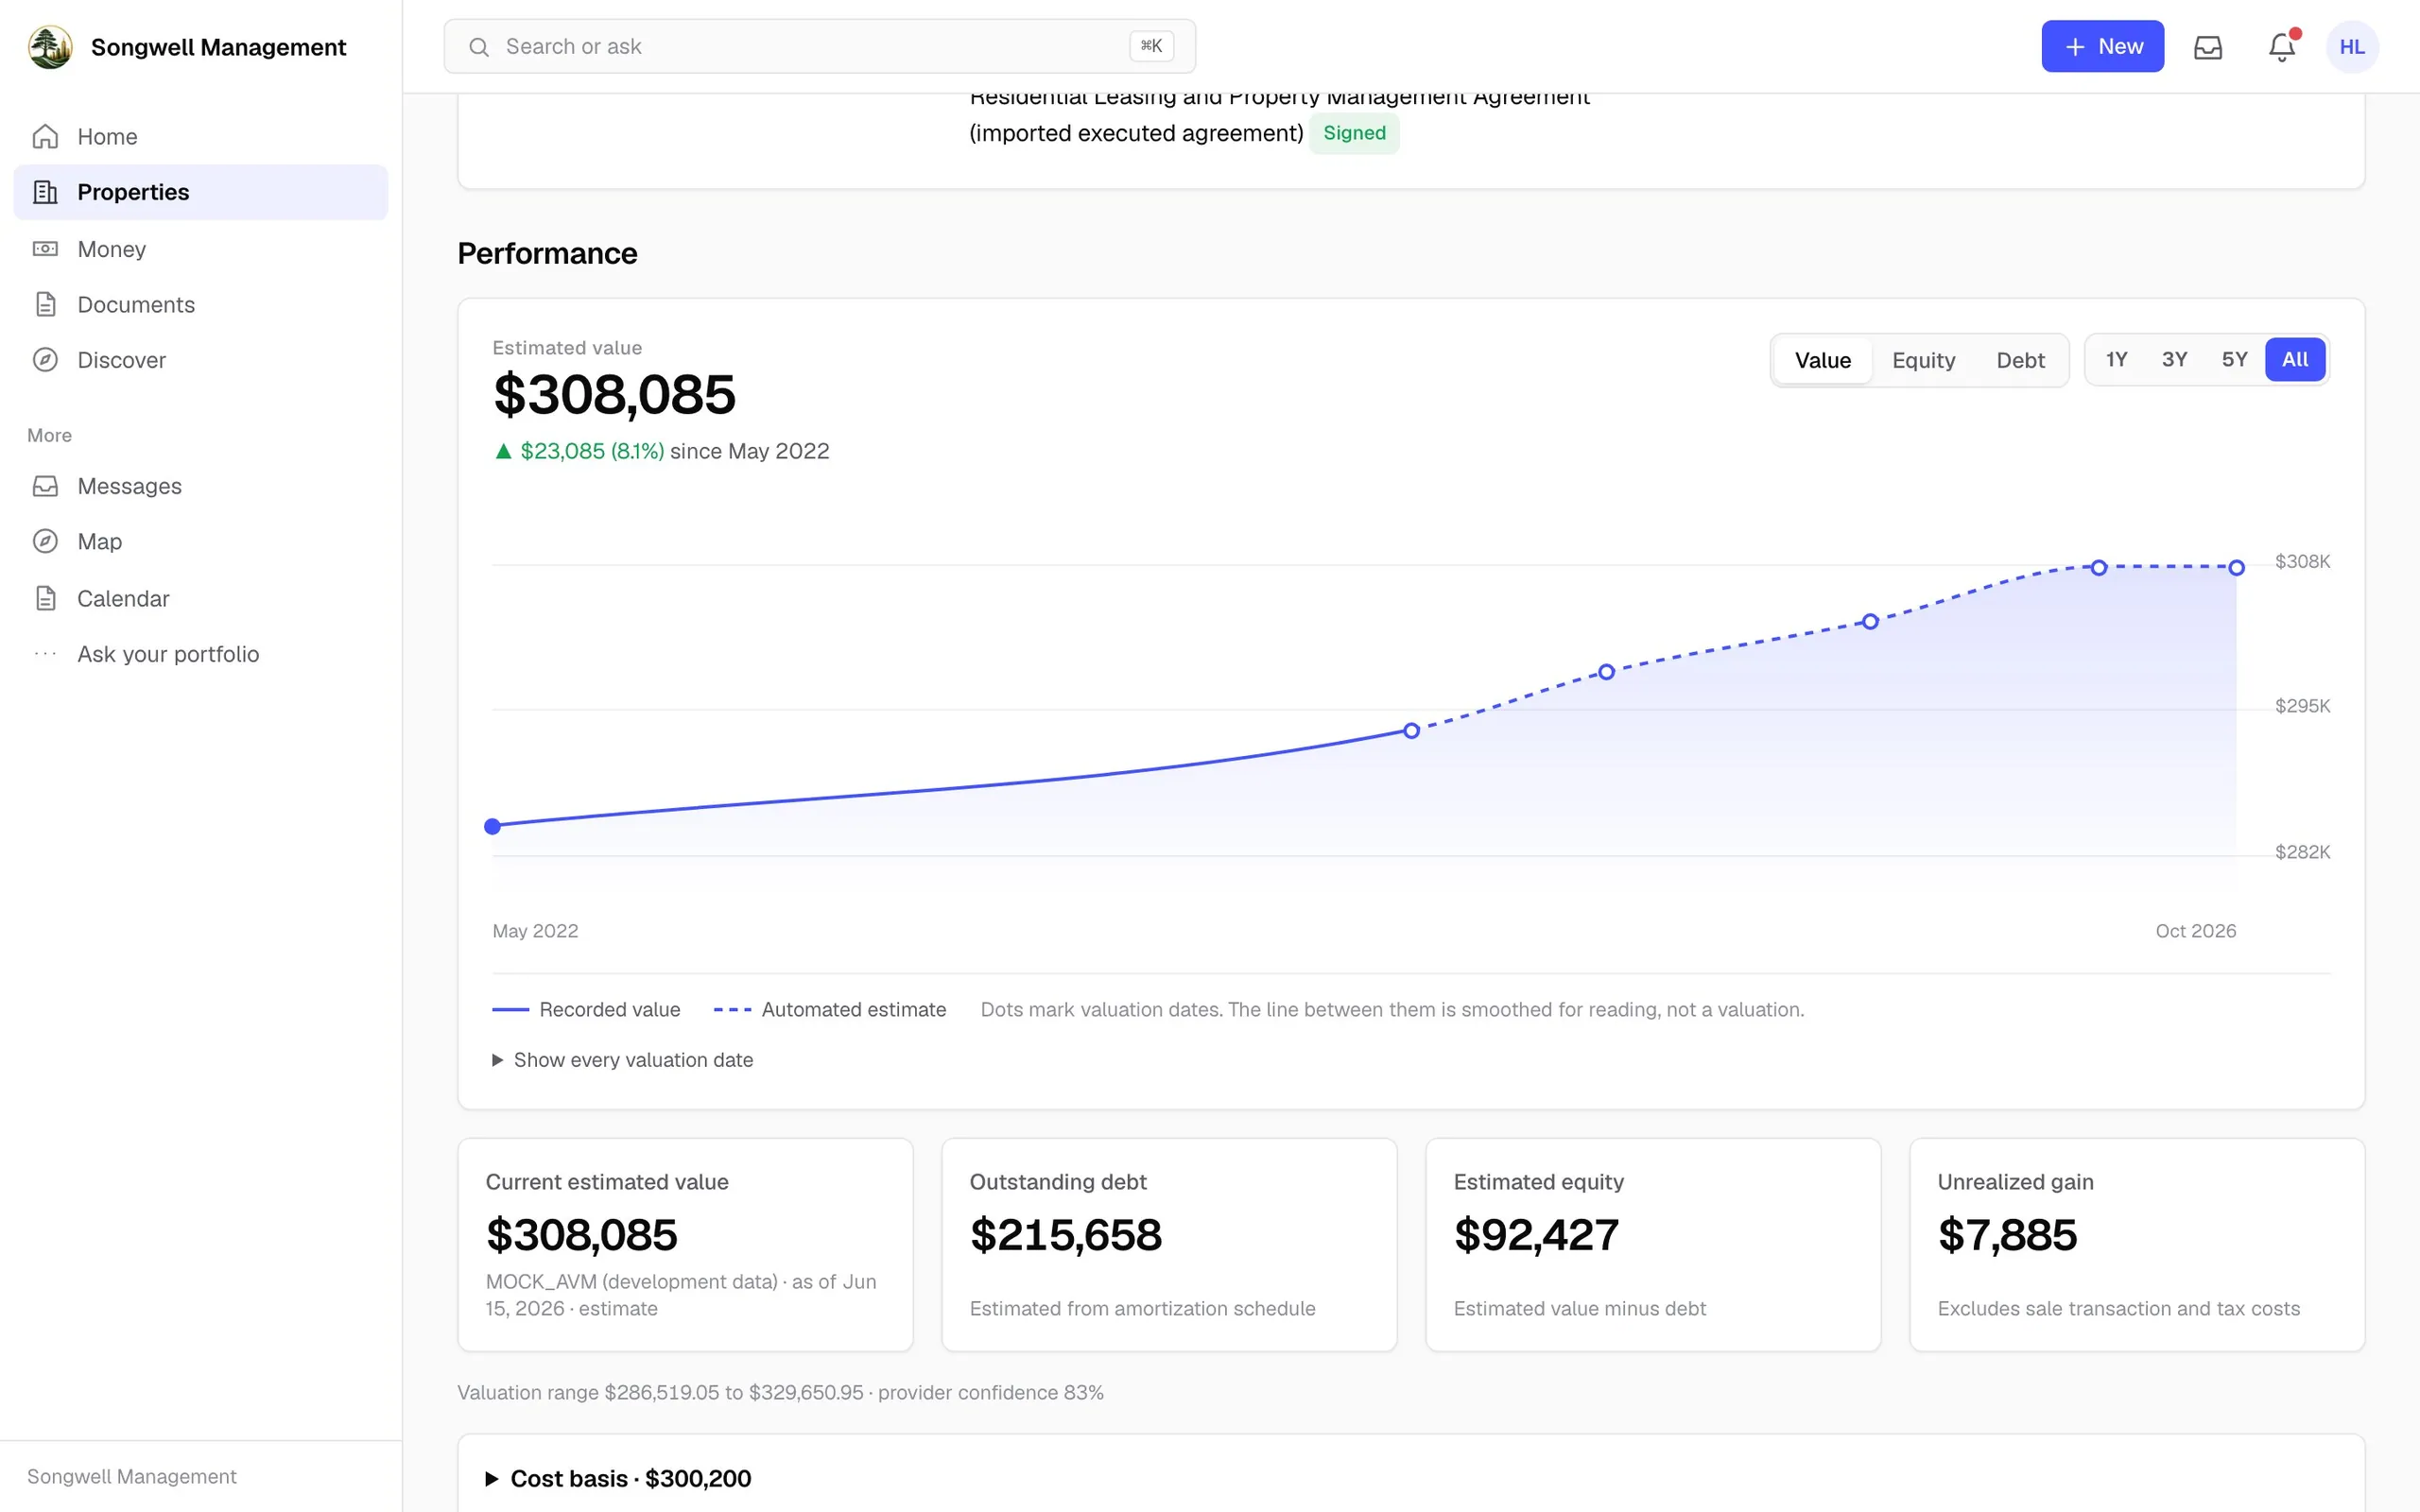Select the Properties building icon
The image size is (2420, 1512).
(45, 192)
